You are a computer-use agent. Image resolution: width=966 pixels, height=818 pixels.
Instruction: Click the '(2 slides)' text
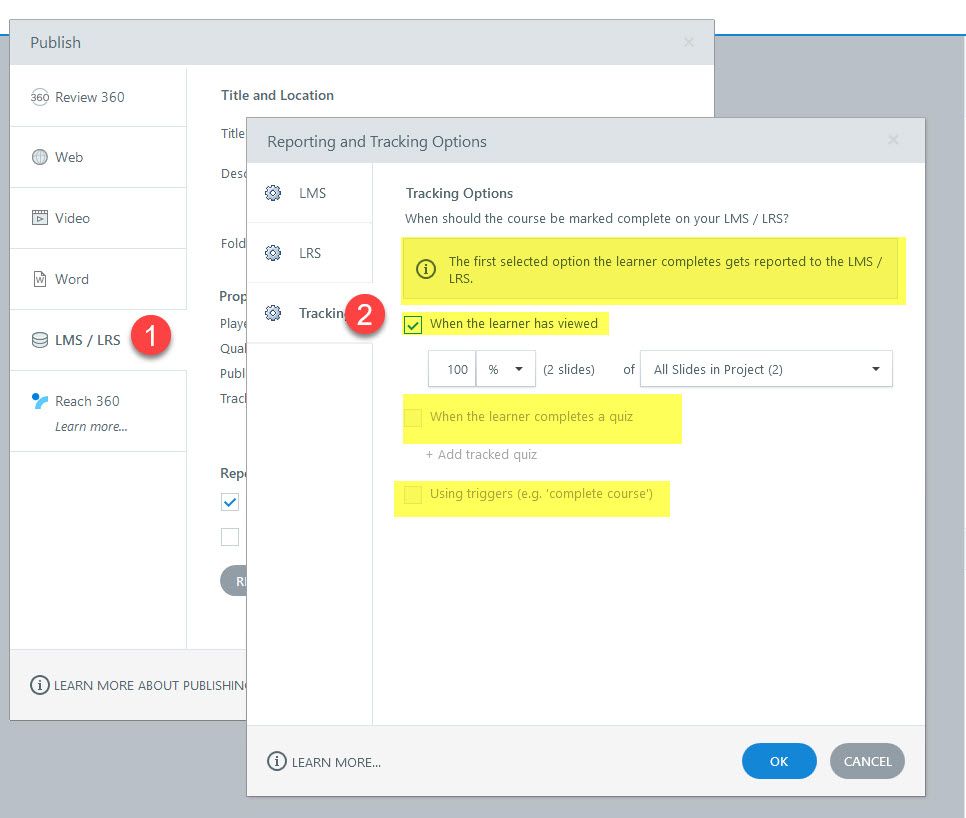[x=569, y=370]
